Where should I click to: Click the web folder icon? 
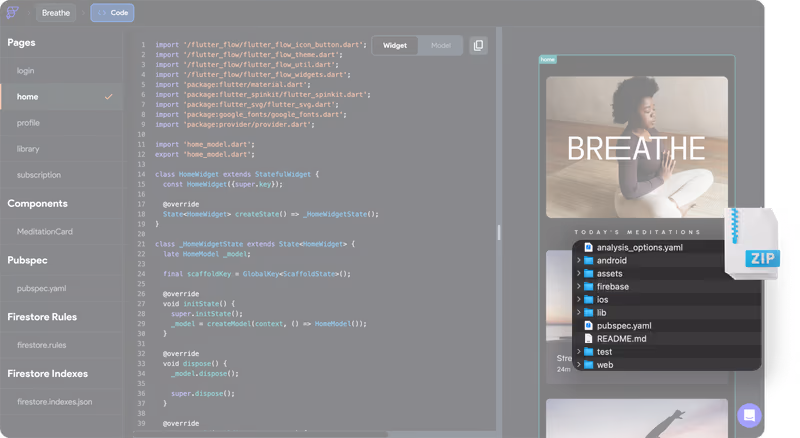588,364
